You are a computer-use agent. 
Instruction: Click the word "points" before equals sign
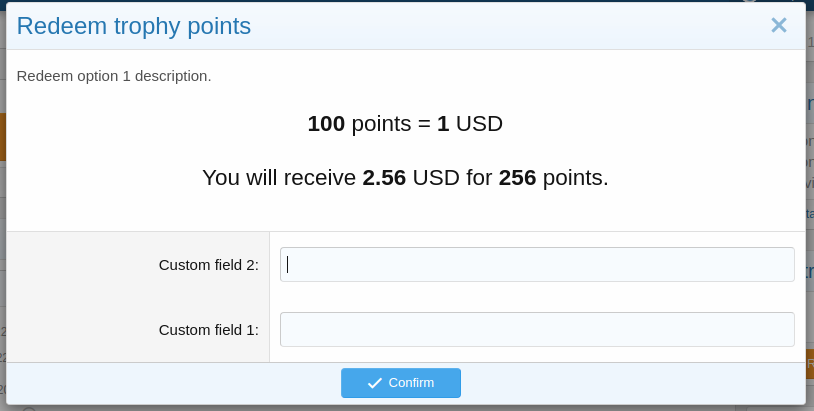tap(381, 124)
